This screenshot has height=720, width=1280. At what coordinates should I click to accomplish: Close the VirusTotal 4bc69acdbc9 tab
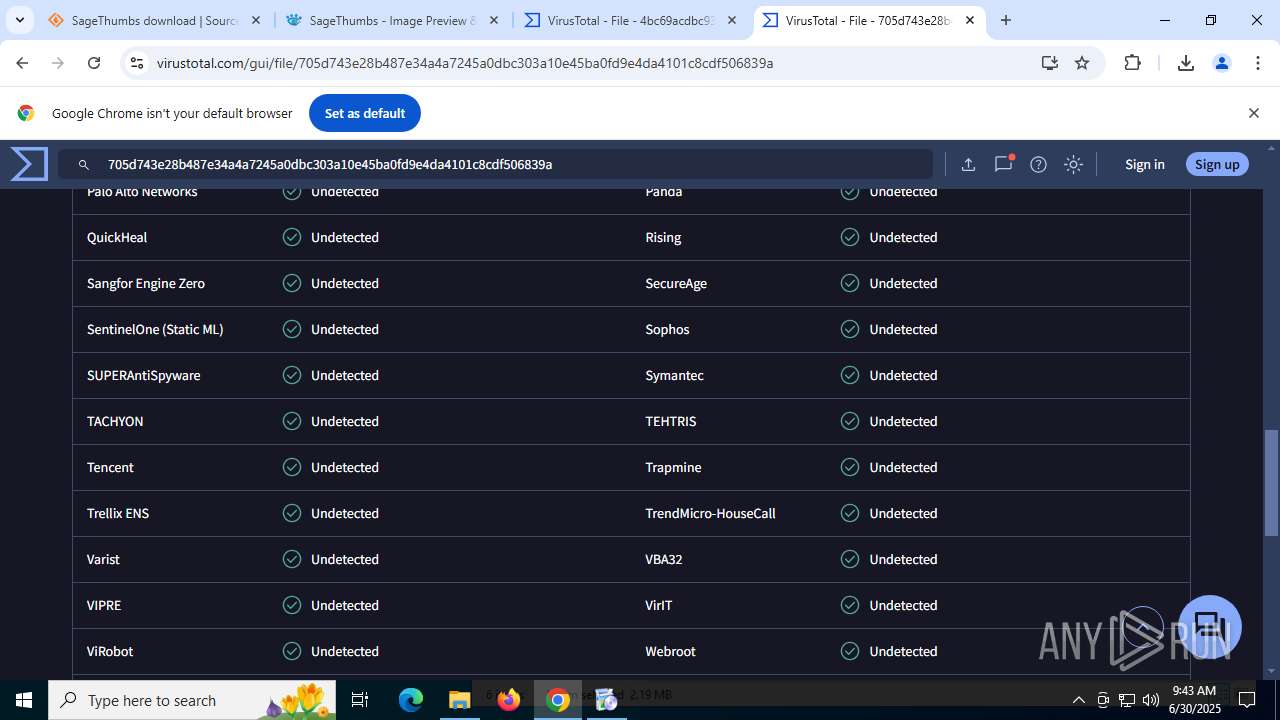pyautogui.click(x=732, y=20)
